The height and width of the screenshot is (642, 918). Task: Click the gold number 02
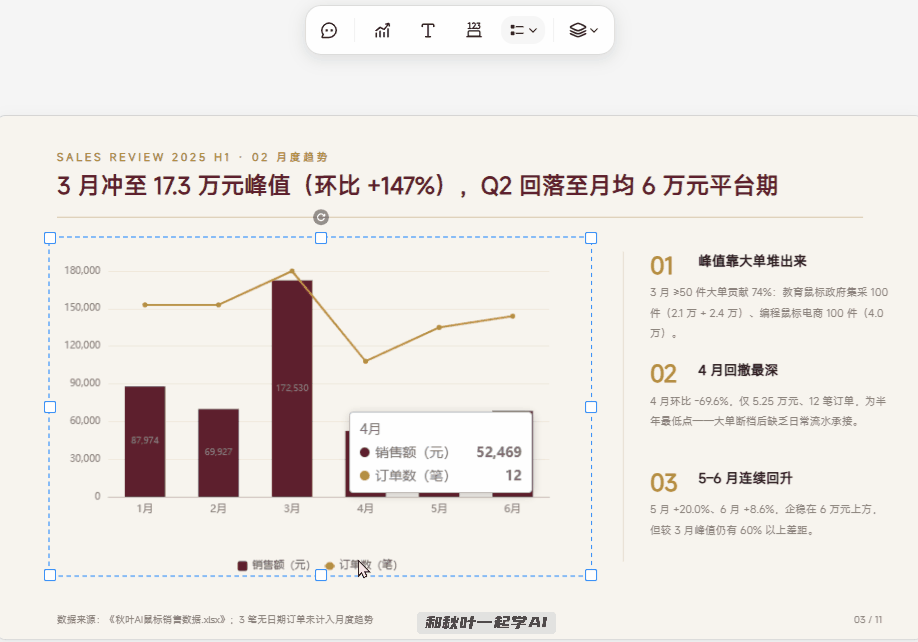point(663,375)
